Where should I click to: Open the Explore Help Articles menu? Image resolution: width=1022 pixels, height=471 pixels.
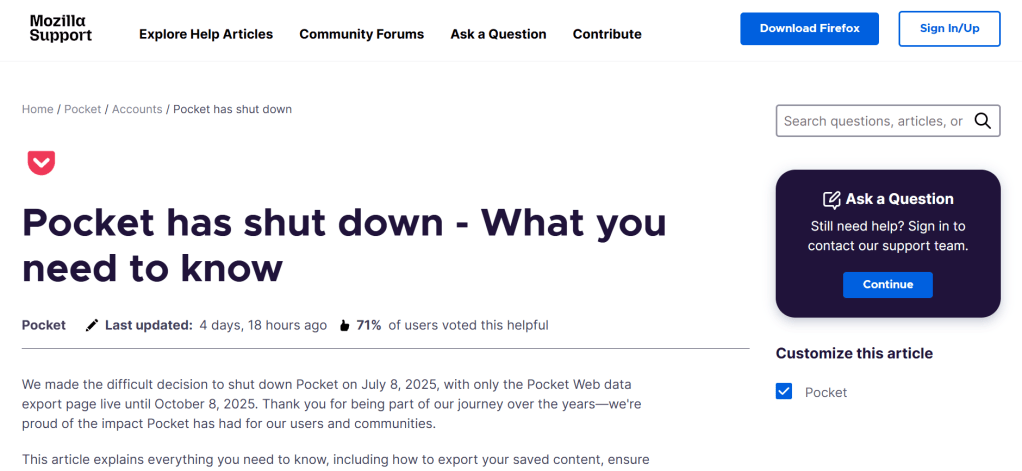(206, 34)
